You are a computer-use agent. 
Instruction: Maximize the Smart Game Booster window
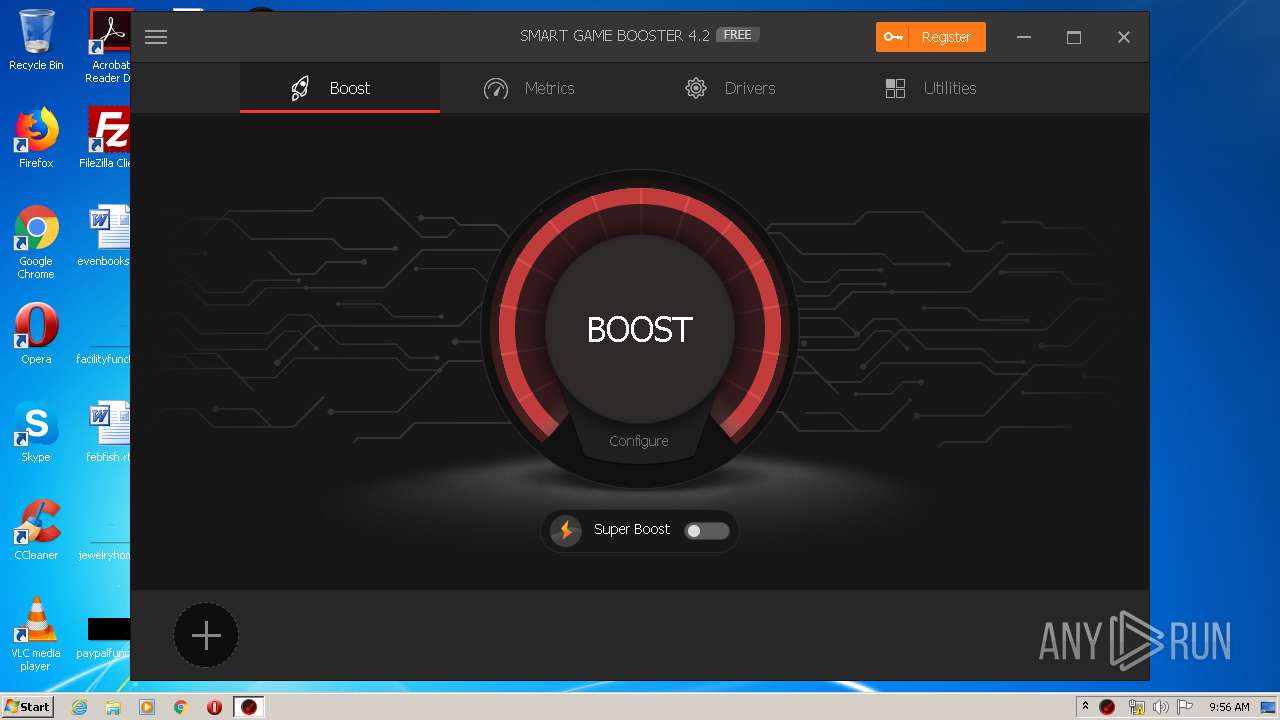1074,37
